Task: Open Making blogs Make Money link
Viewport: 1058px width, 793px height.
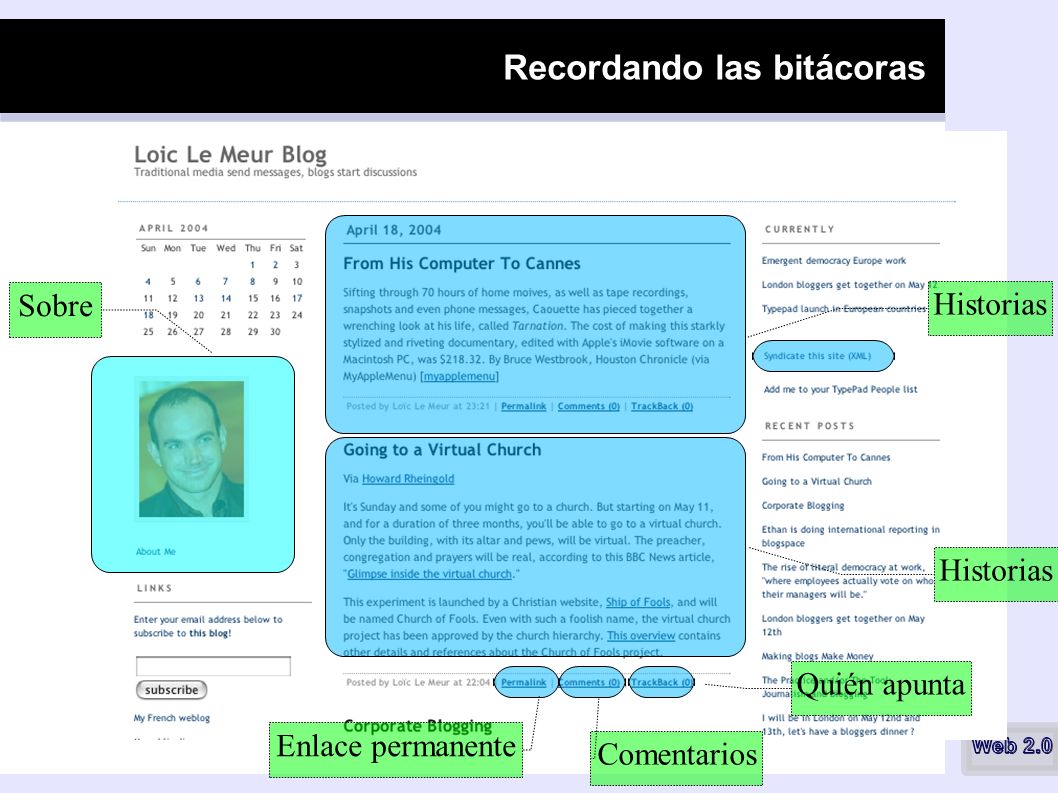Action: point(817,656)
